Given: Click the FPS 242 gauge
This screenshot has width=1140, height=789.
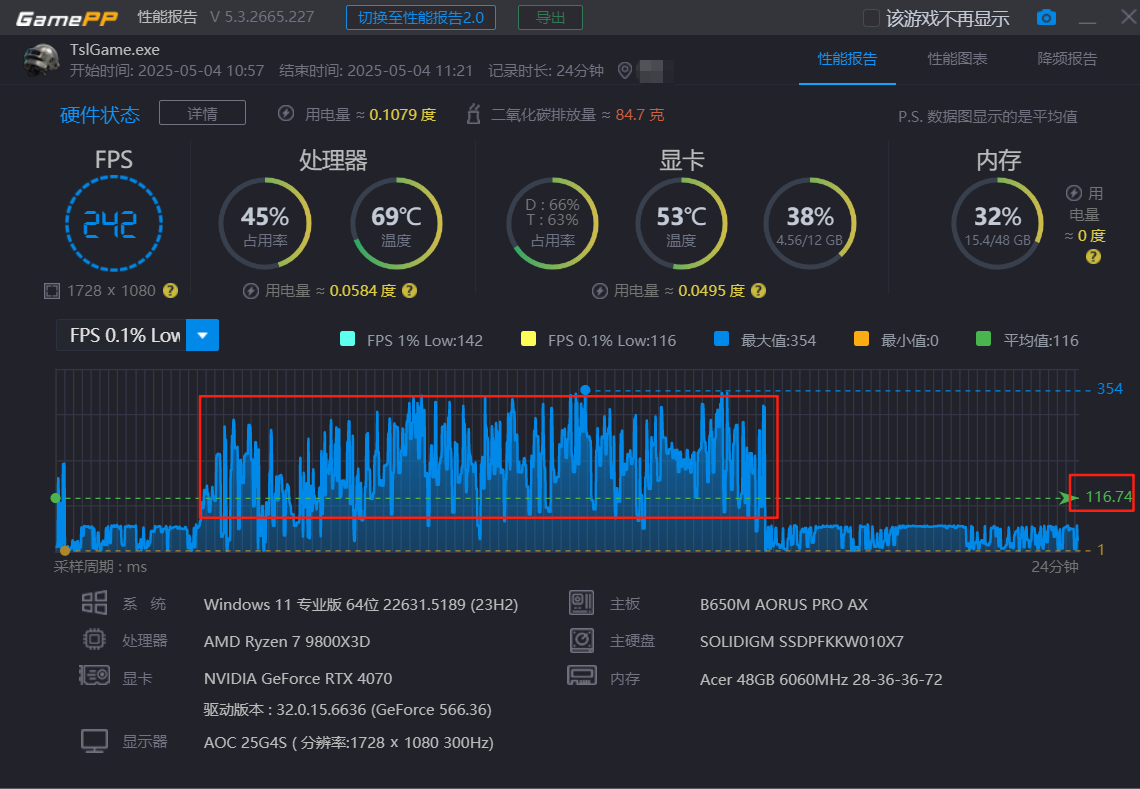Looking at the screenshot, I should pos(113,223).
